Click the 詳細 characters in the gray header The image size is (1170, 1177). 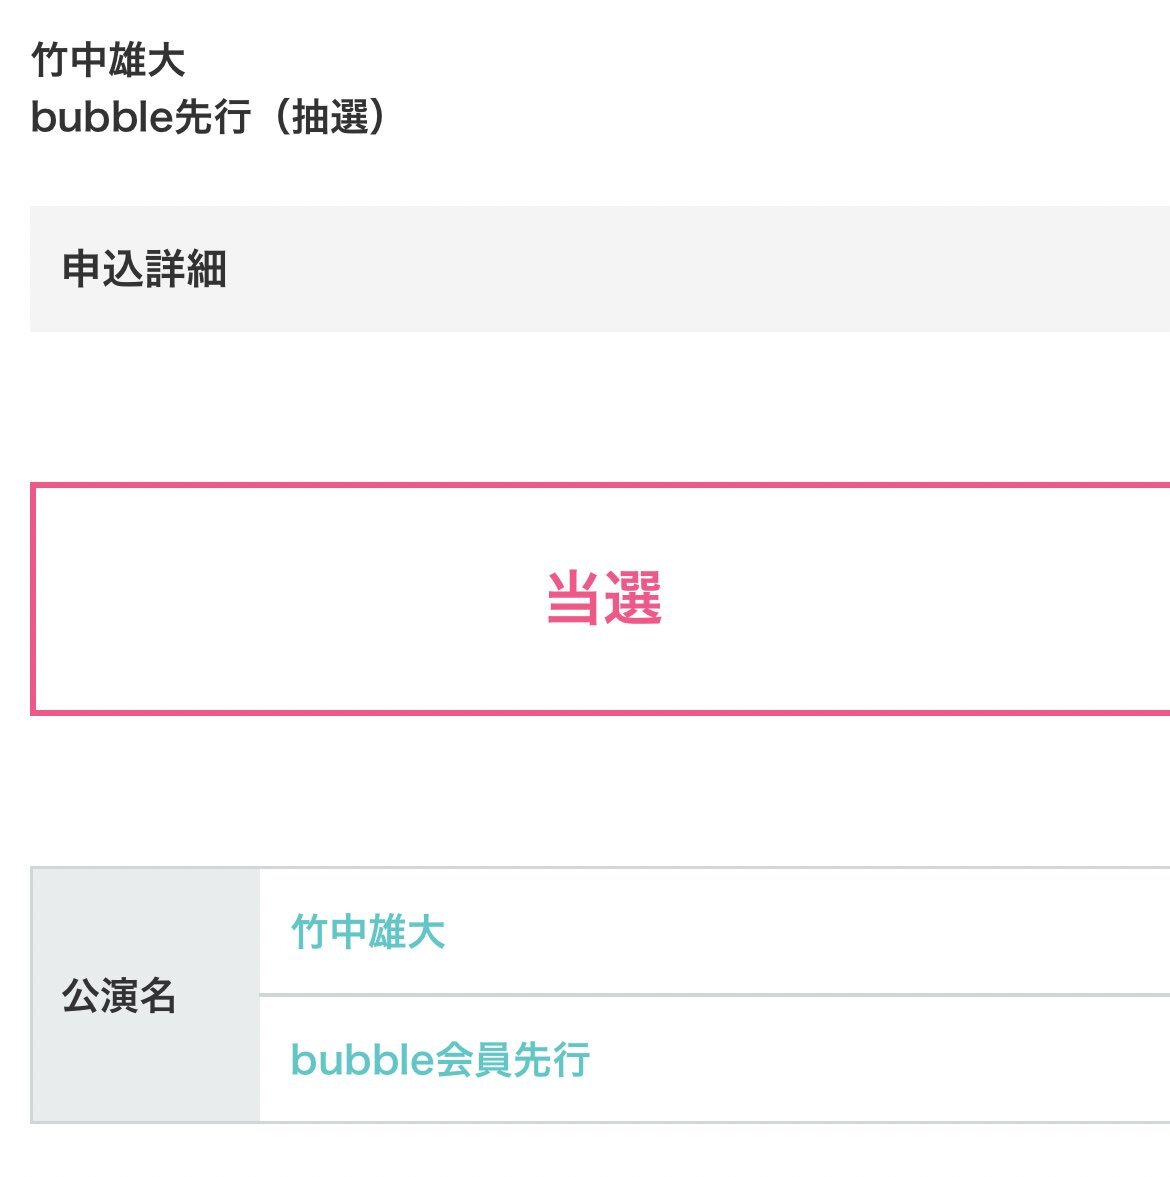(x=186, y=269)
